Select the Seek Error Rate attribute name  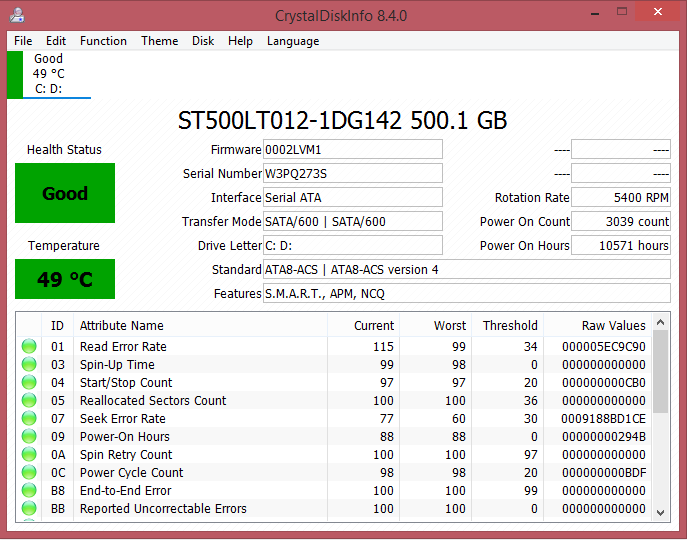click(x=123, y=418)
